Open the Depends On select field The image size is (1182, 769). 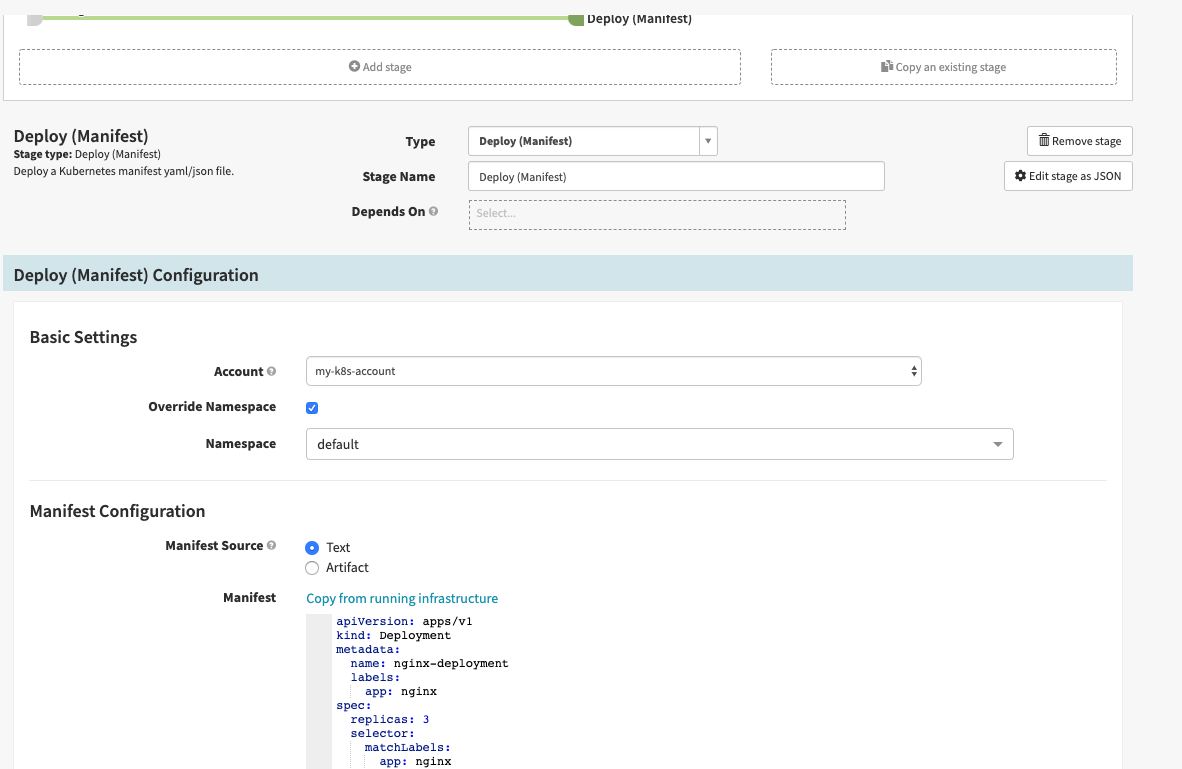(657, 214)
